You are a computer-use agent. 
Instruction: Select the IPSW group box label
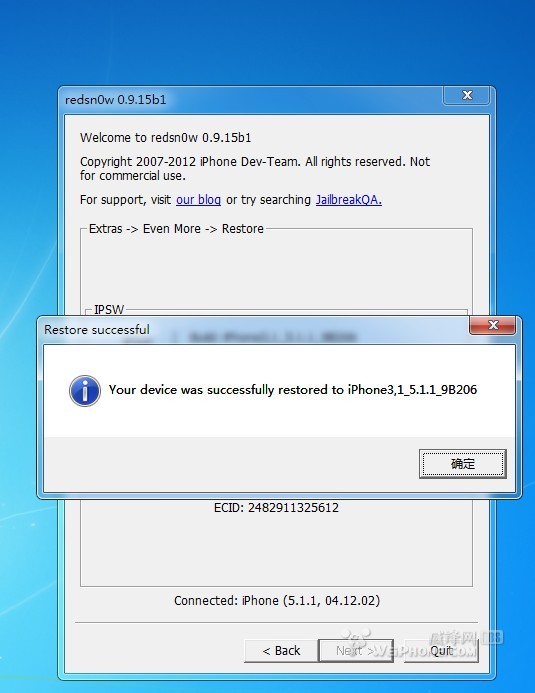[x=109, y=309]
